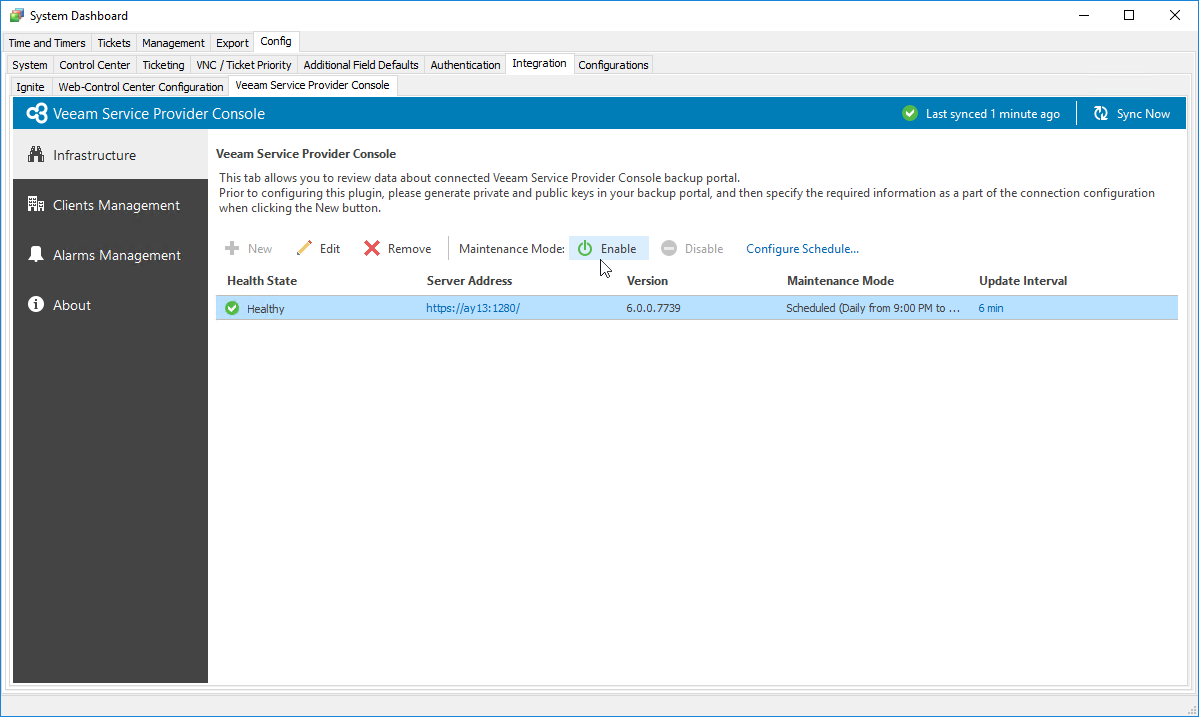
Task: Switch to the Web-Control Center Configuration tab
Action: (x=140, y=86)
